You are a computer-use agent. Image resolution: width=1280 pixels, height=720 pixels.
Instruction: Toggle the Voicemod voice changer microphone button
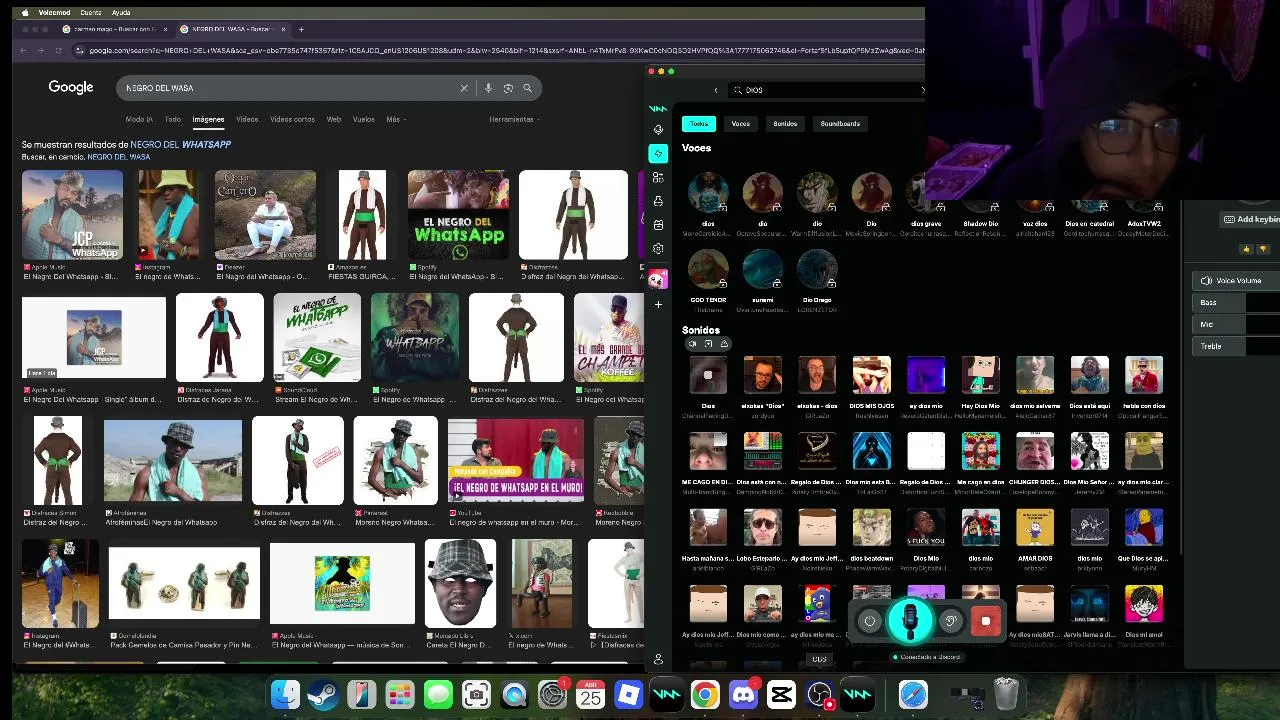[909, 621]
